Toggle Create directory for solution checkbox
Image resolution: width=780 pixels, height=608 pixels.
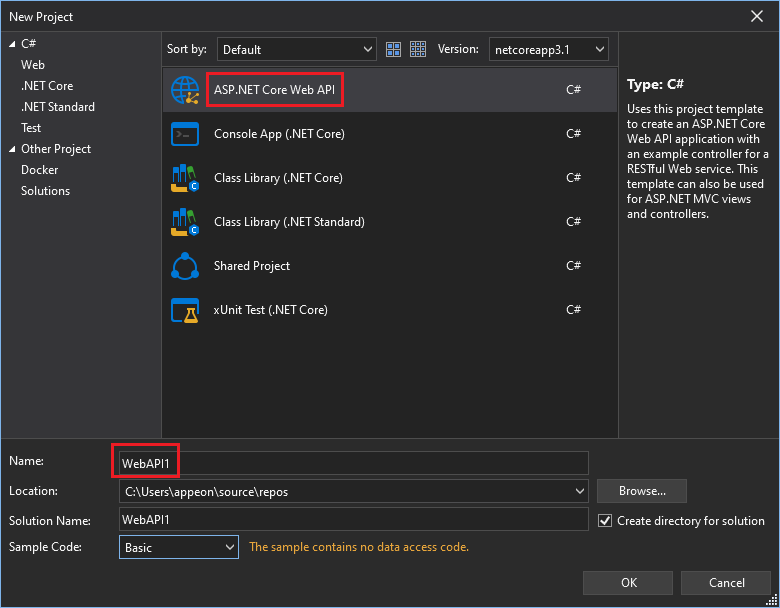[605, 521]
